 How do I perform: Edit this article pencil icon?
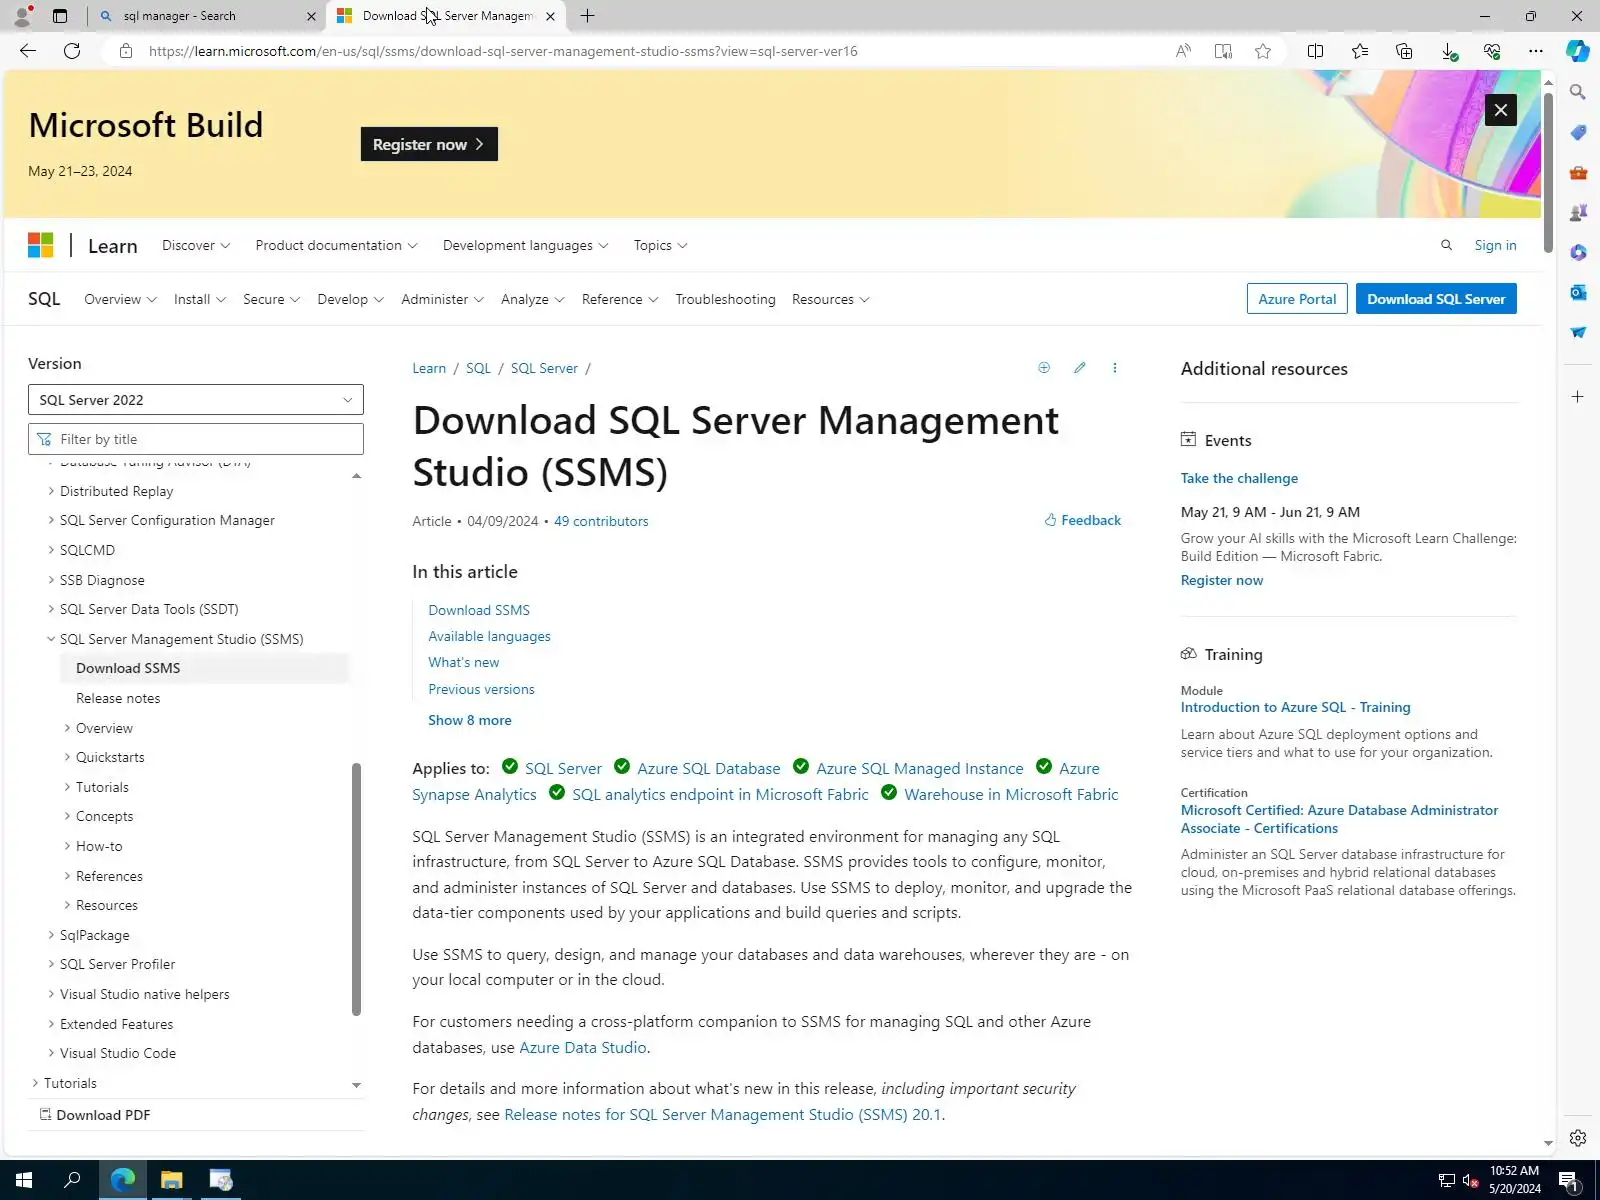click(1080, 368)
